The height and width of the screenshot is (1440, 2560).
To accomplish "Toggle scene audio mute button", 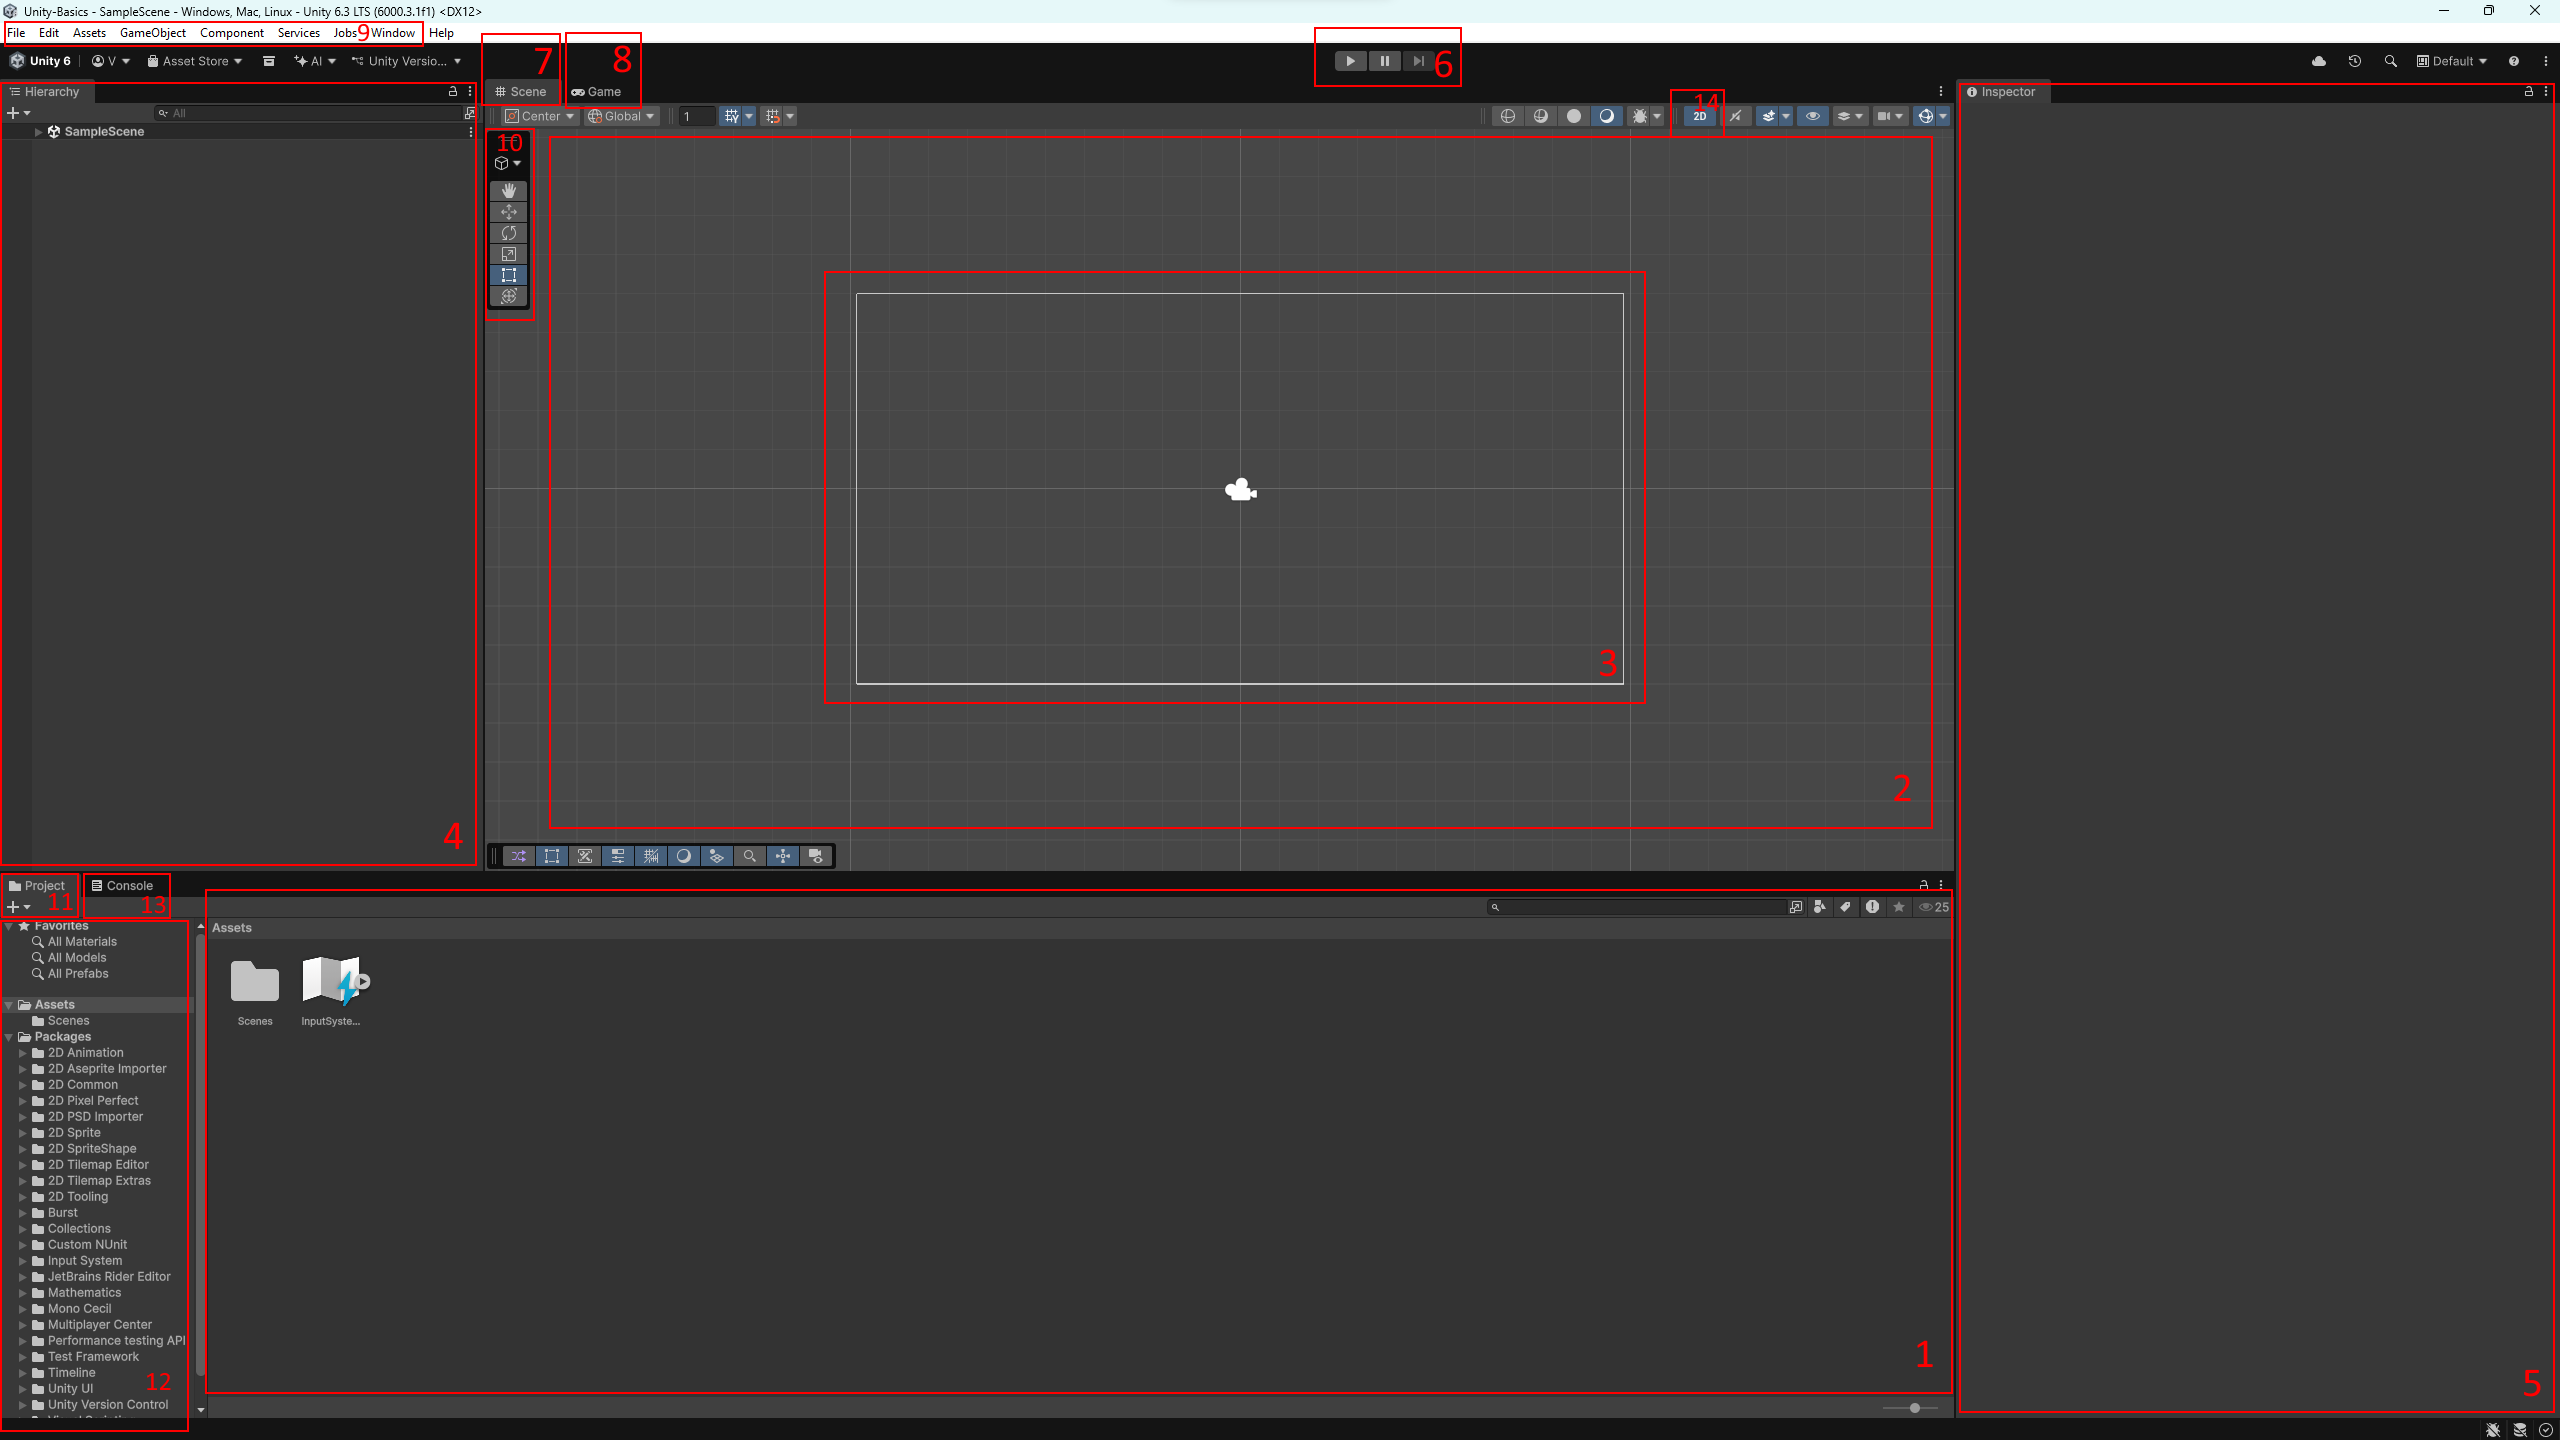I will (x=1735, y=116).
